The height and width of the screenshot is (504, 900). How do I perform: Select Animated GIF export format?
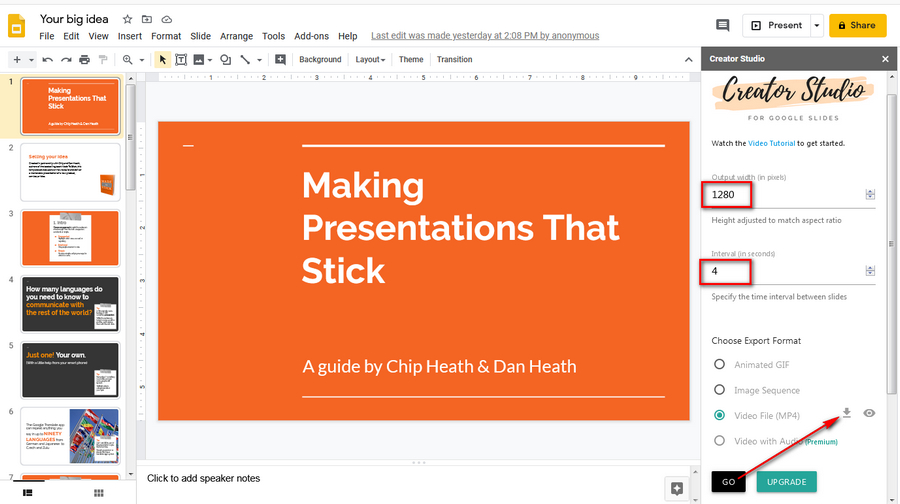click(x=719, y=365)
